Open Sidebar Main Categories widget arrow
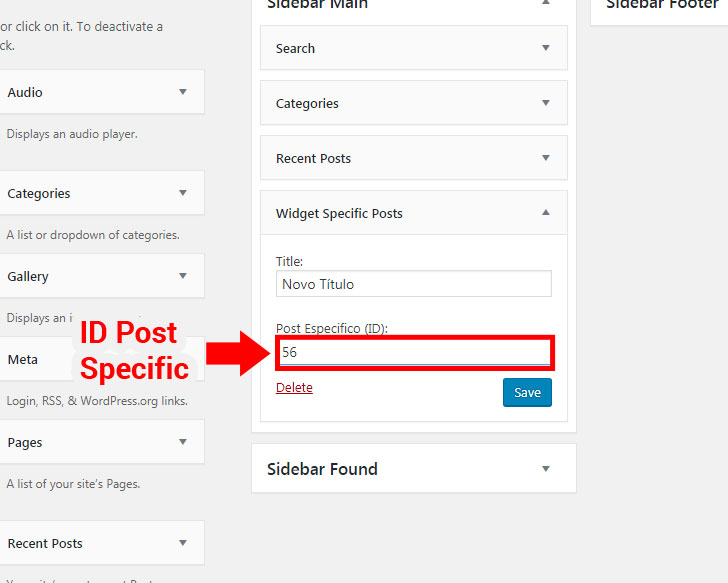 [546, 103]
